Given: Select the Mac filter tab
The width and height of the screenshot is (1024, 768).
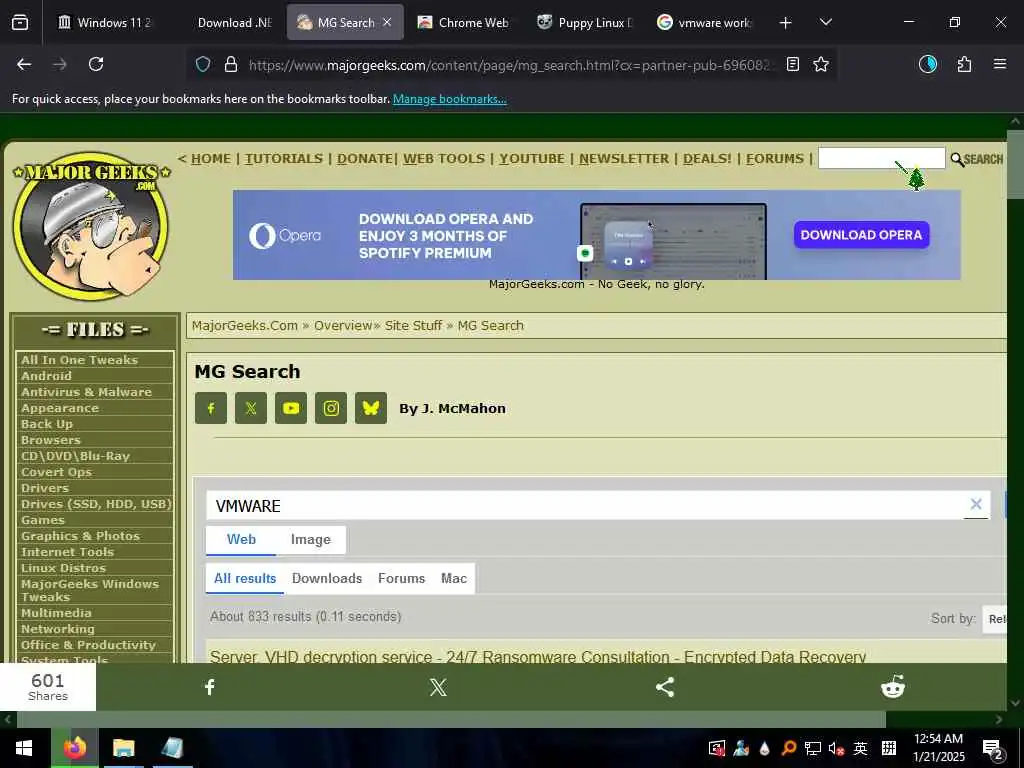Looking at the screenshot, I should pos(454,579).
